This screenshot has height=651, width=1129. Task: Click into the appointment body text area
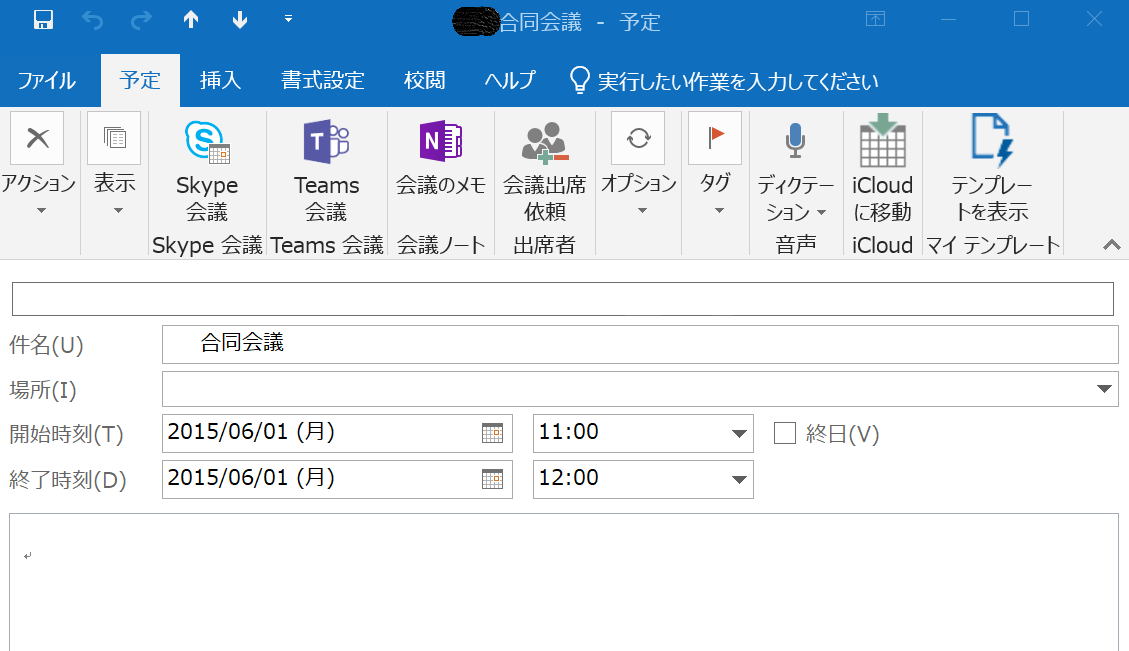pyautogui.click(x=564, y=583)
